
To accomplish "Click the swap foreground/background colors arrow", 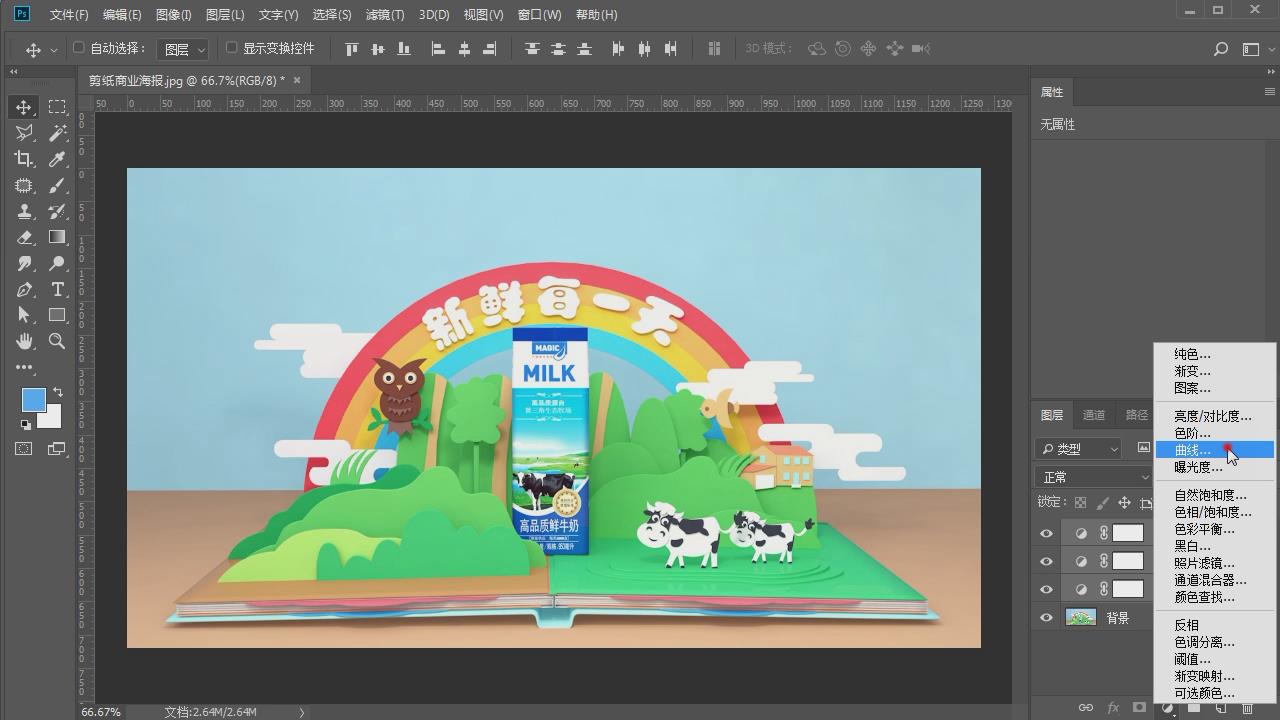I will click(x=58, y=392).
